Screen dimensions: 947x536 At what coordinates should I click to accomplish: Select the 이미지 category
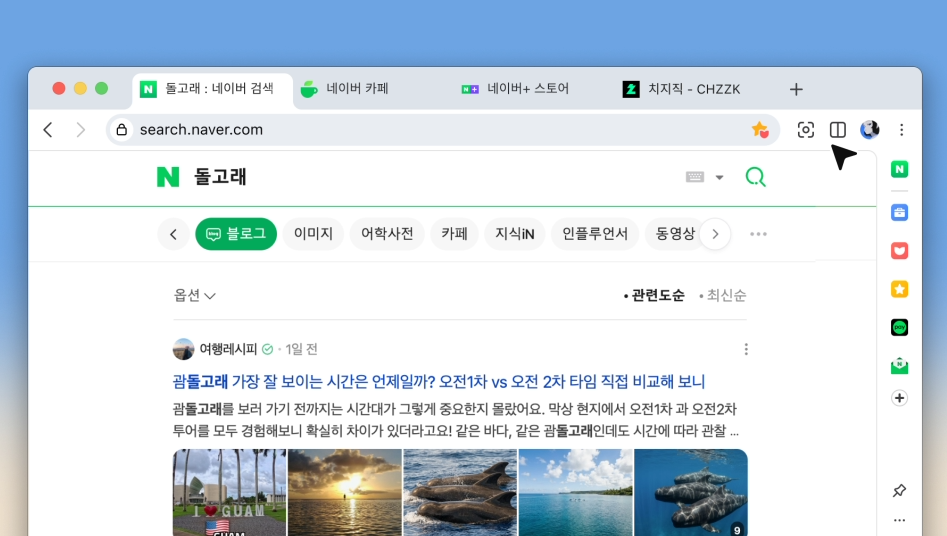click(313, 234)
